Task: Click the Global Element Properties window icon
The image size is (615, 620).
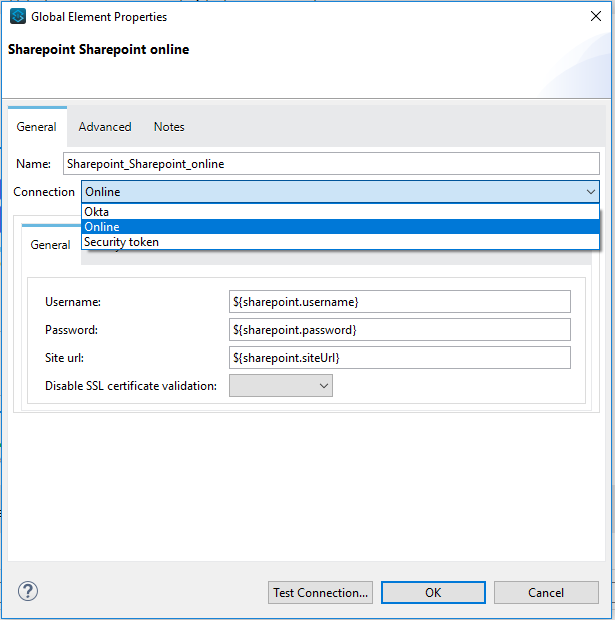Action: pos(17,17)
